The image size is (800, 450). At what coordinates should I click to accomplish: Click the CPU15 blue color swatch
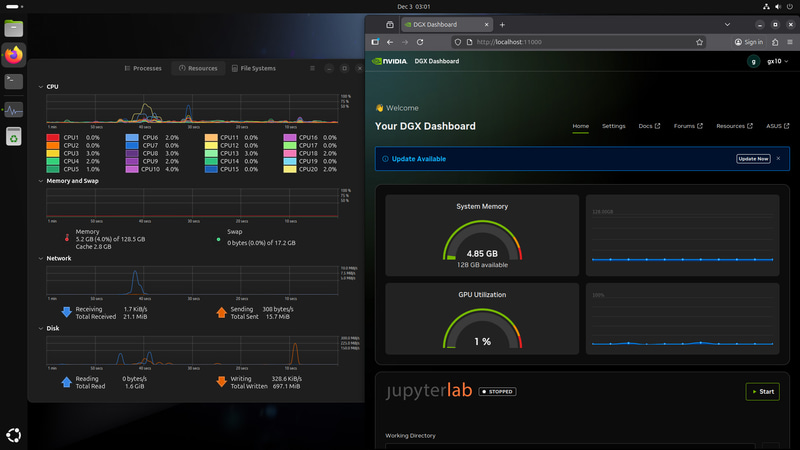coord(211,169)
